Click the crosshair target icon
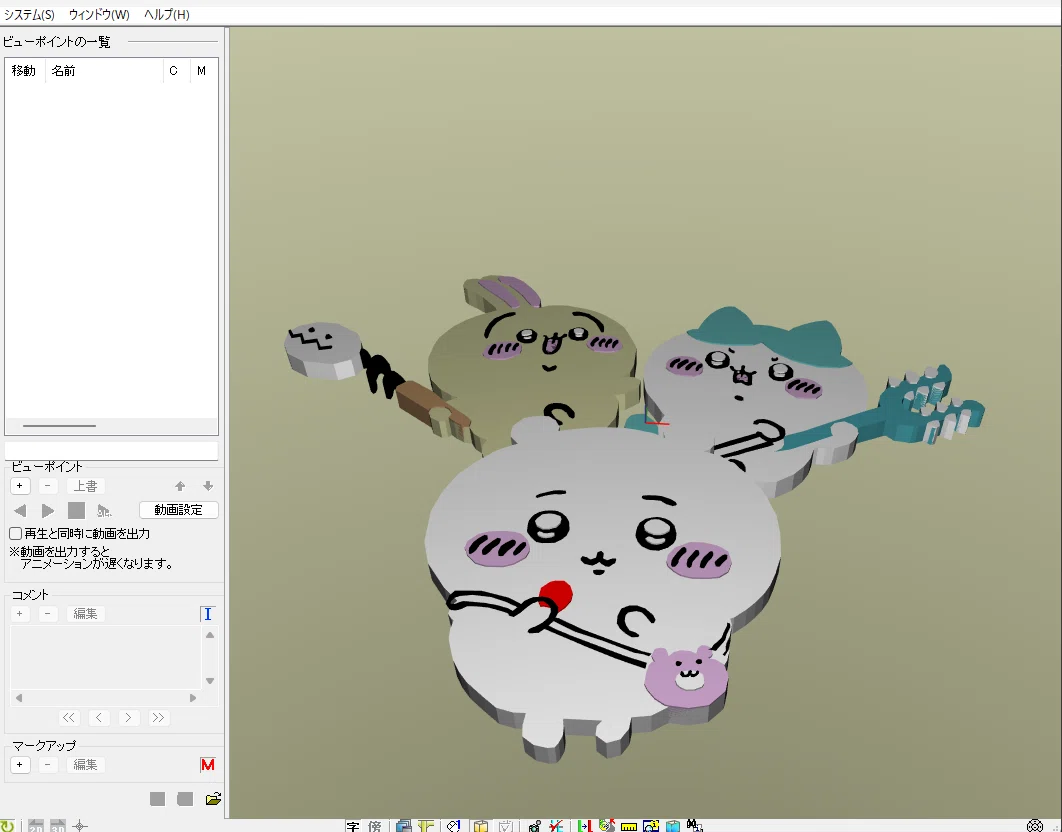 [80, 826]
